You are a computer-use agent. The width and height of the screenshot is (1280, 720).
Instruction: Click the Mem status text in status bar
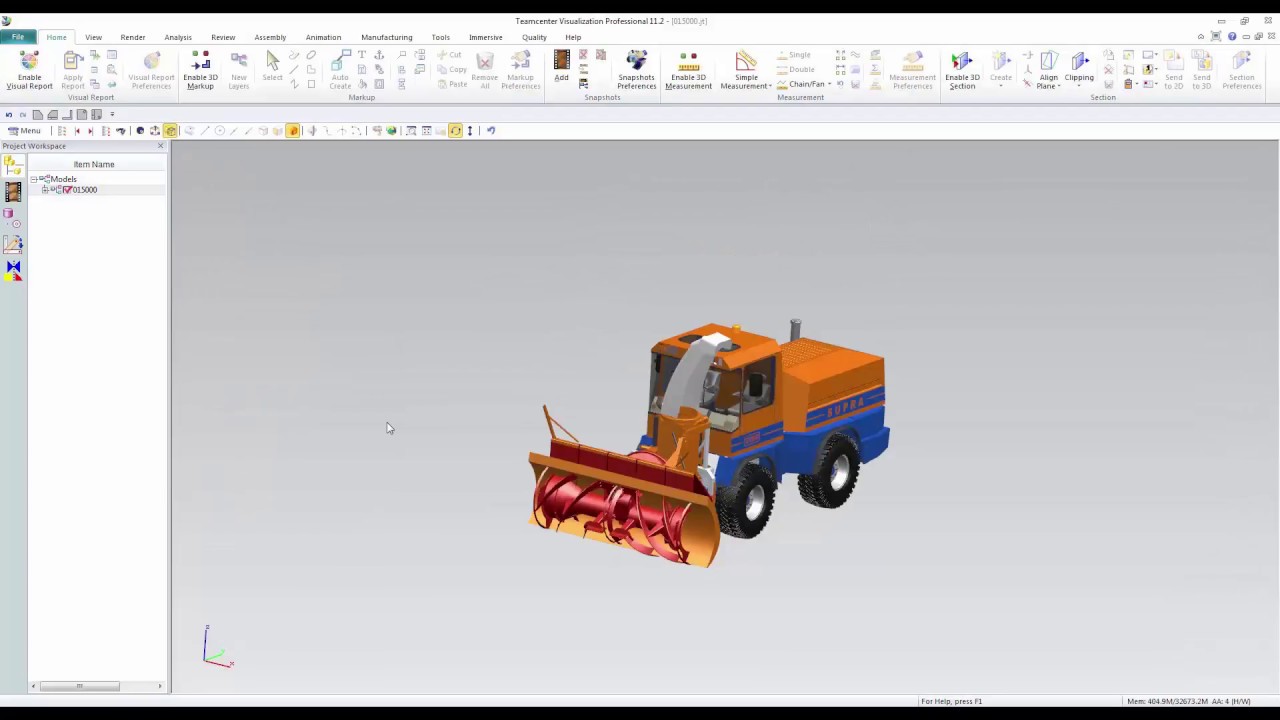(x=1188, y=701)
